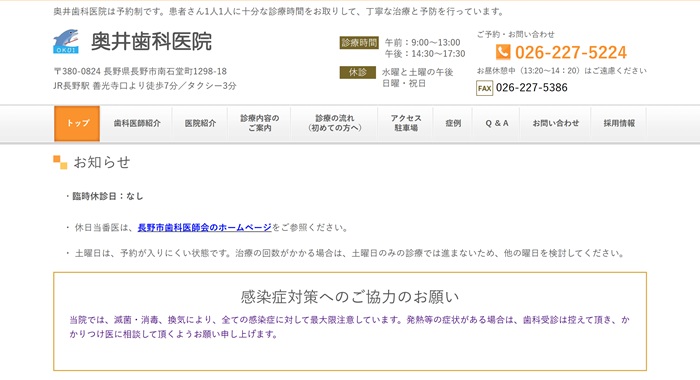Open the 採用情報 menu item

coord(619,124)
